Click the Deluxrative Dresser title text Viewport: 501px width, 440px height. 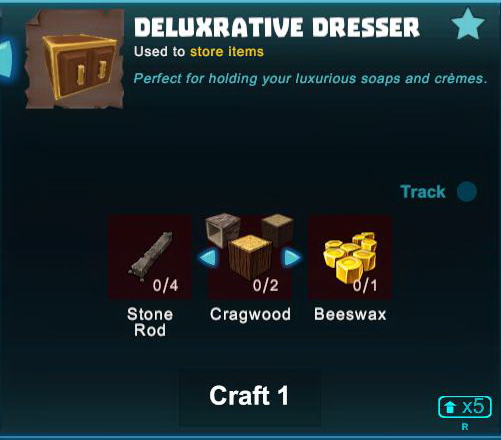point(277,27)
